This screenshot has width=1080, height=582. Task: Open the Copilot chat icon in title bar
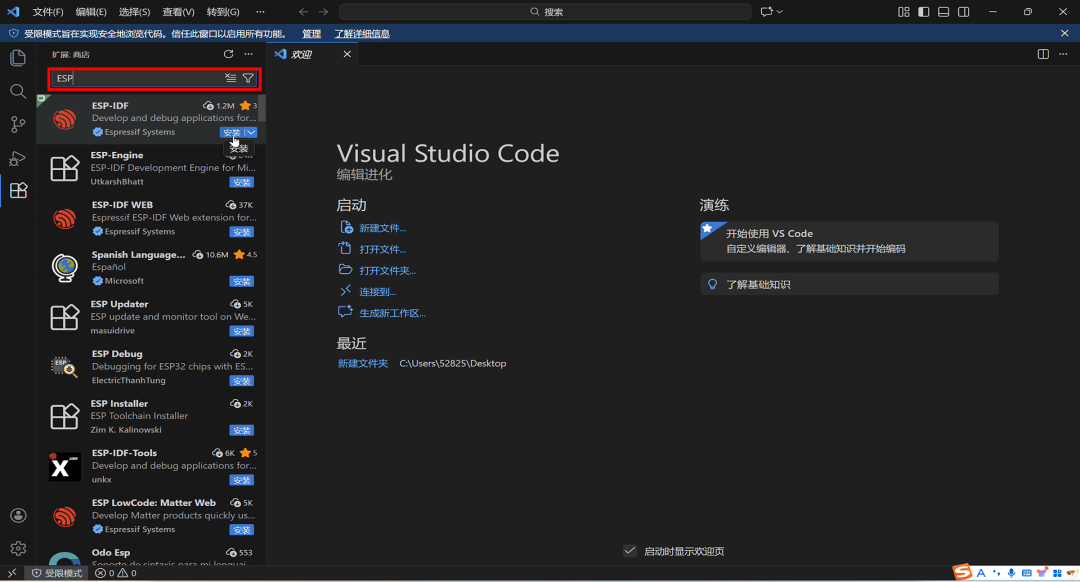(766, 12)
